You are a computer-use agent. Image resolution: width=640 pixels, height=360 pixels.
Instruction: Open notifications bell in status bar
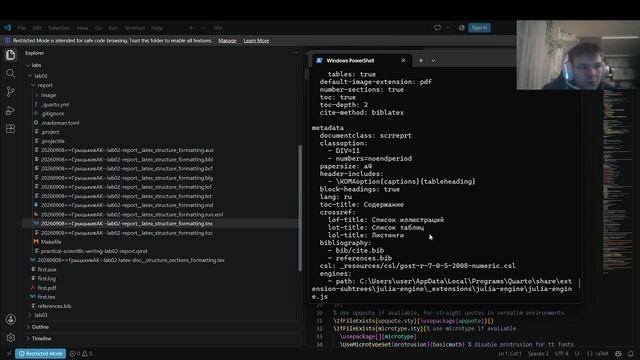[x=631, y=353]
